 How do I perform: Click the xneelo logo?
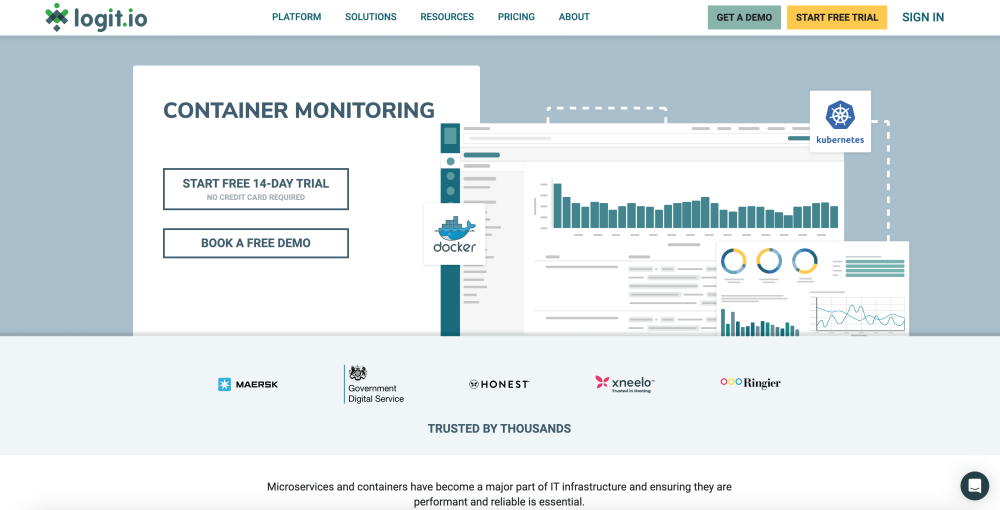click(624, 383)
